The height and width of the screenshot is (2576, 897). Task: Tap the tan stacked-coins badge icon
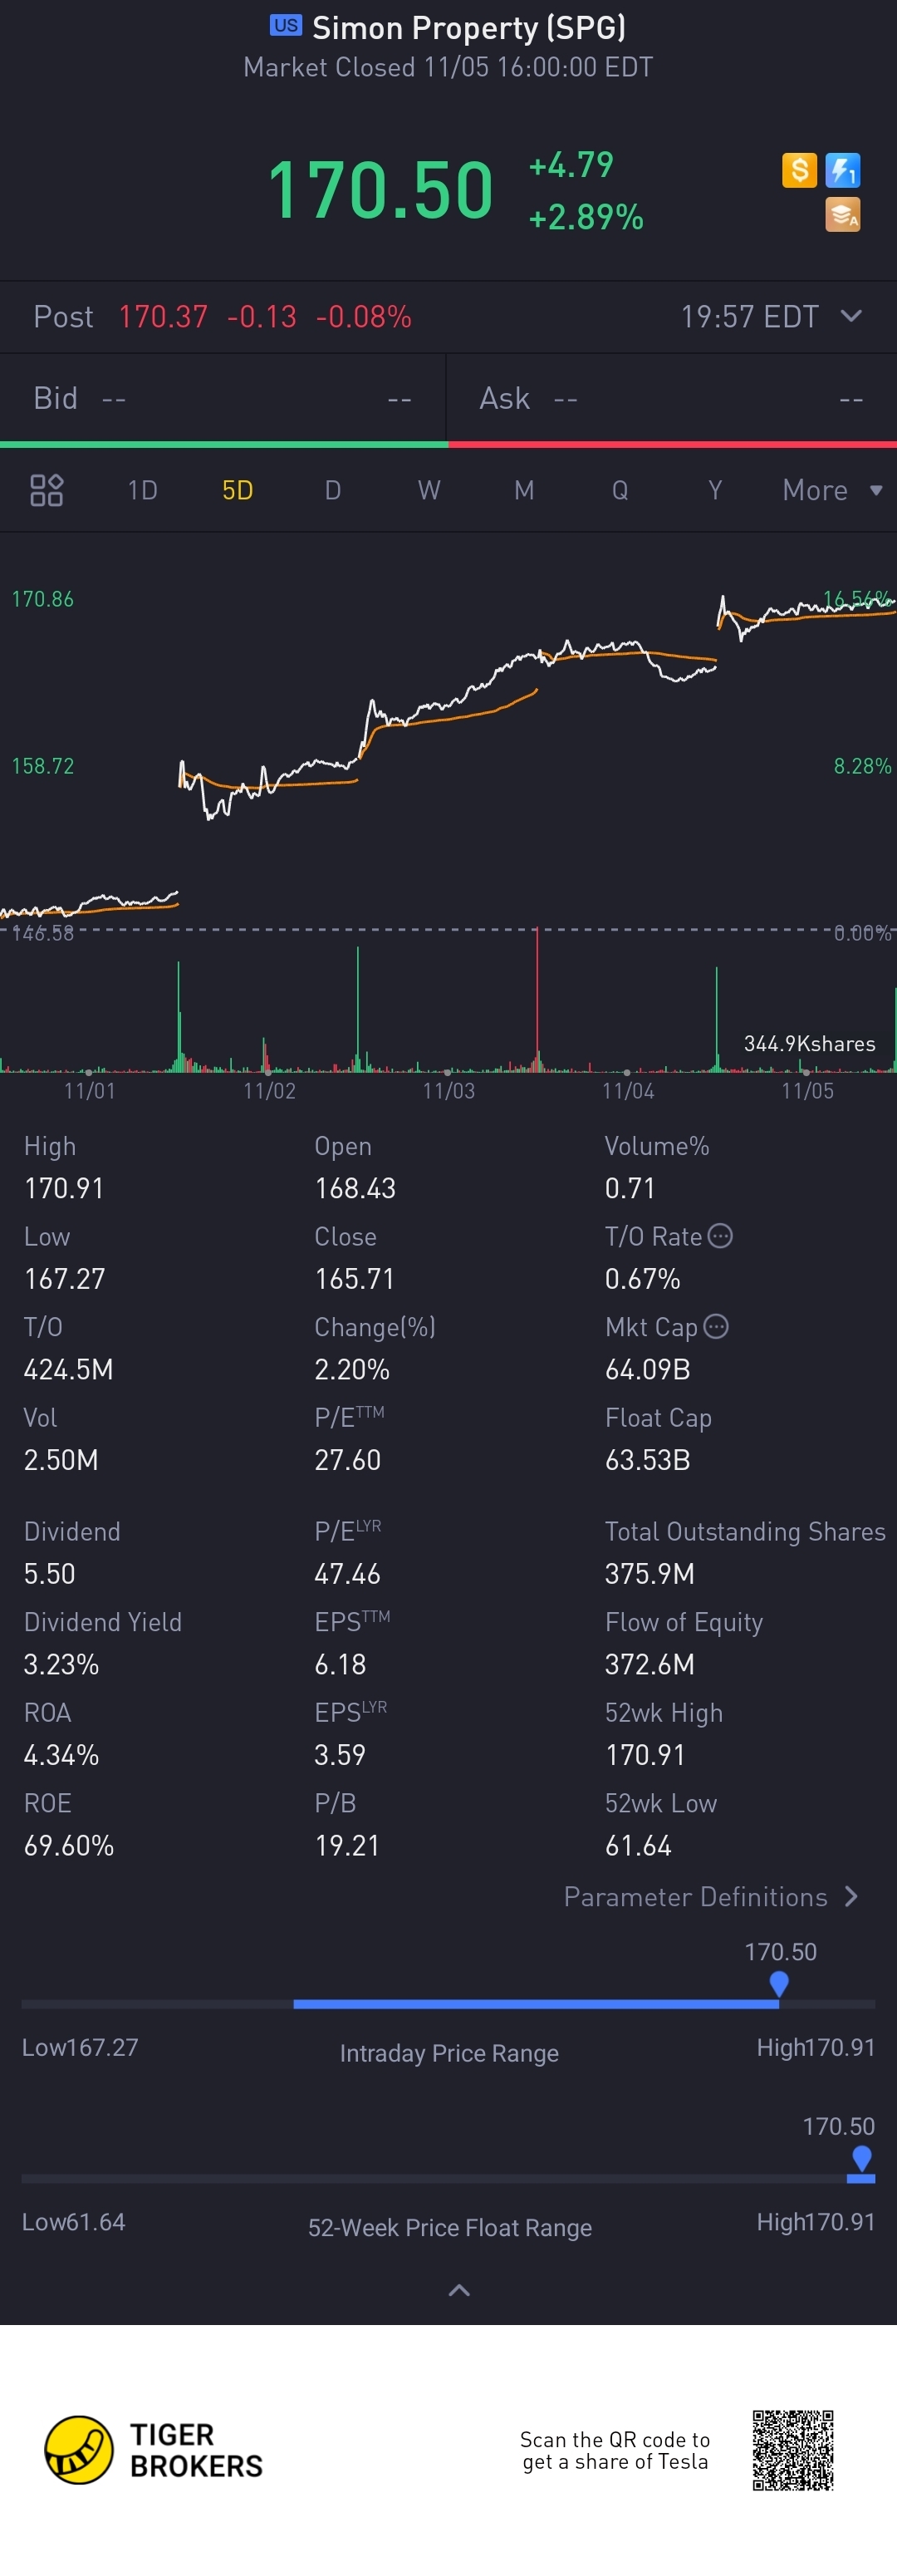click(843, 214)
